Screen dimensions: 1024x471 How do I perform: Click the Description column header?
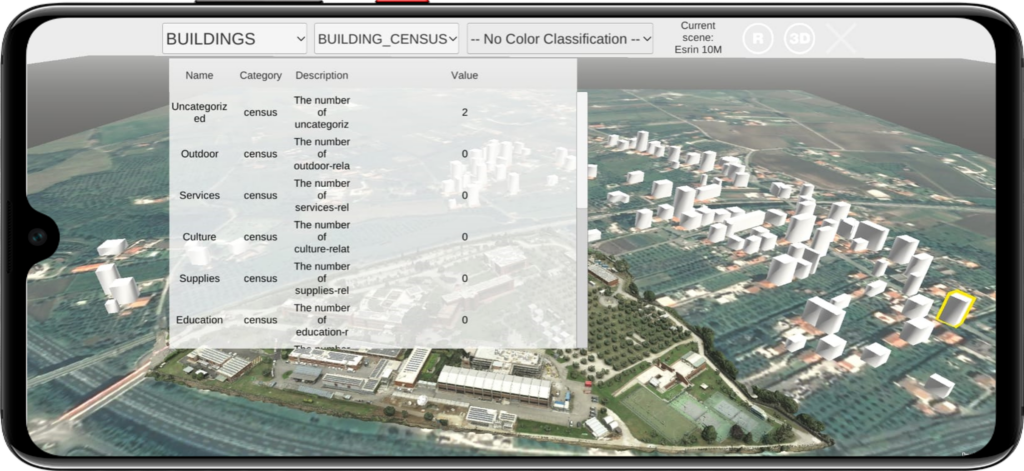322,75
